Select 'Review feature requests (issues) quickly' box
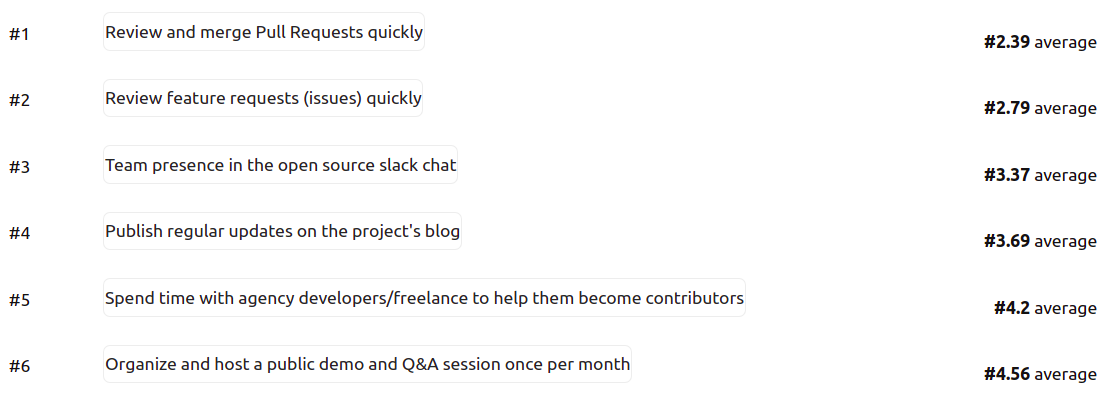Image resolution: width=1117 pixels, height=395 pixels. (x=263, y=98)
